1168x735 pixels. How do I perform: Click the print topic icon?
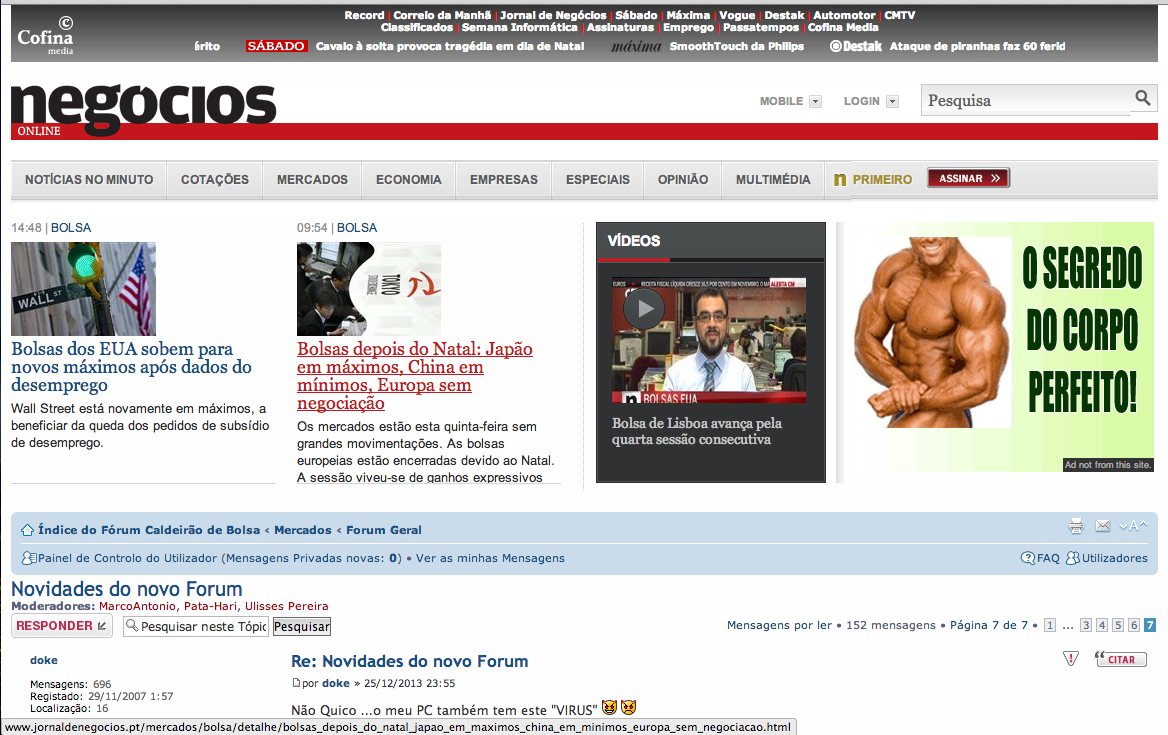1076,526
